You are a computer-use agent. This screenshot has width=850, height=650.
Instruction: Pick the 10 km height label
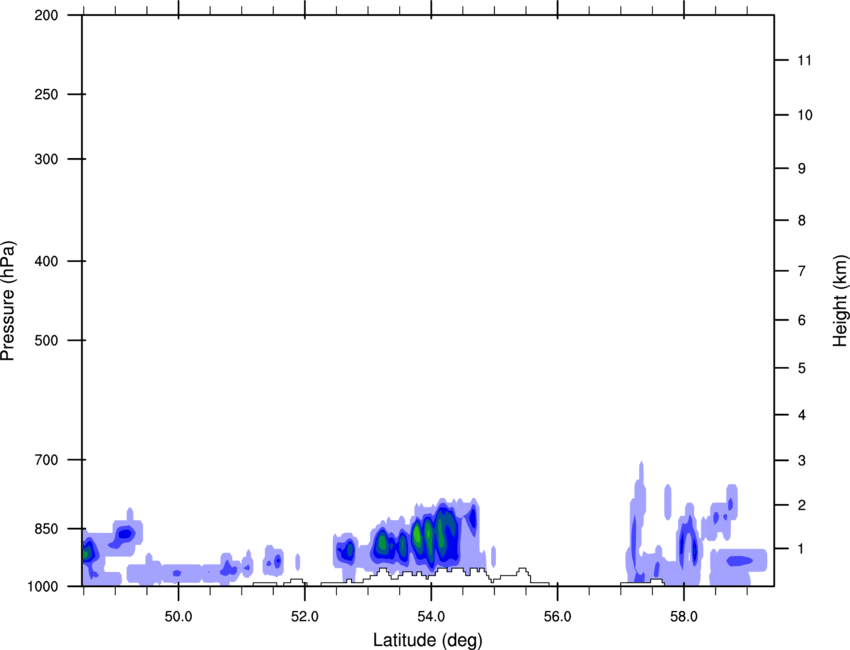(x=804, y=115)
